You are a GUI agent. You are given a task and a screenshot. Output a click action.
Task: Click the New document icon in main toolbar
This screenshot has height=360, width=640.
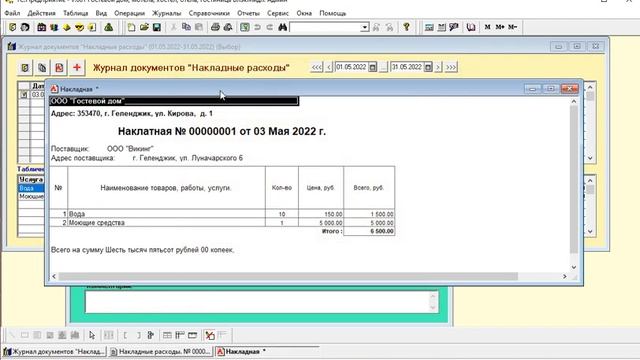(x=131, y=27)
